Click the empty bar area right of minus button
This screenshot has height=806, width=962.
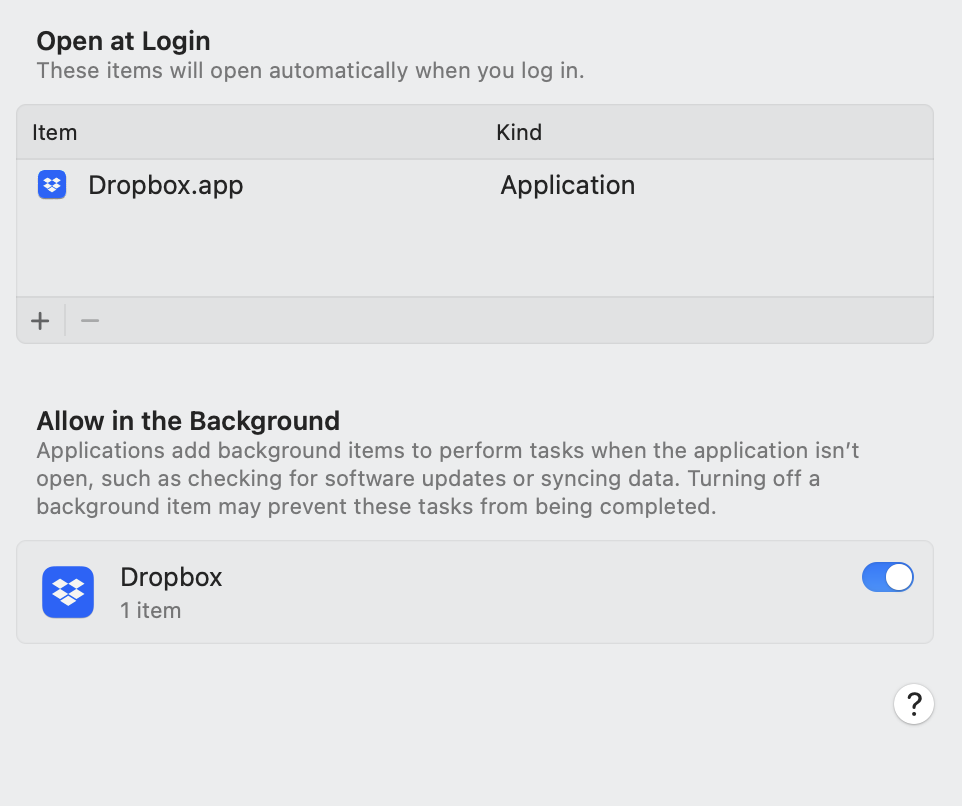pyautogui.click(x=500, y=321)
